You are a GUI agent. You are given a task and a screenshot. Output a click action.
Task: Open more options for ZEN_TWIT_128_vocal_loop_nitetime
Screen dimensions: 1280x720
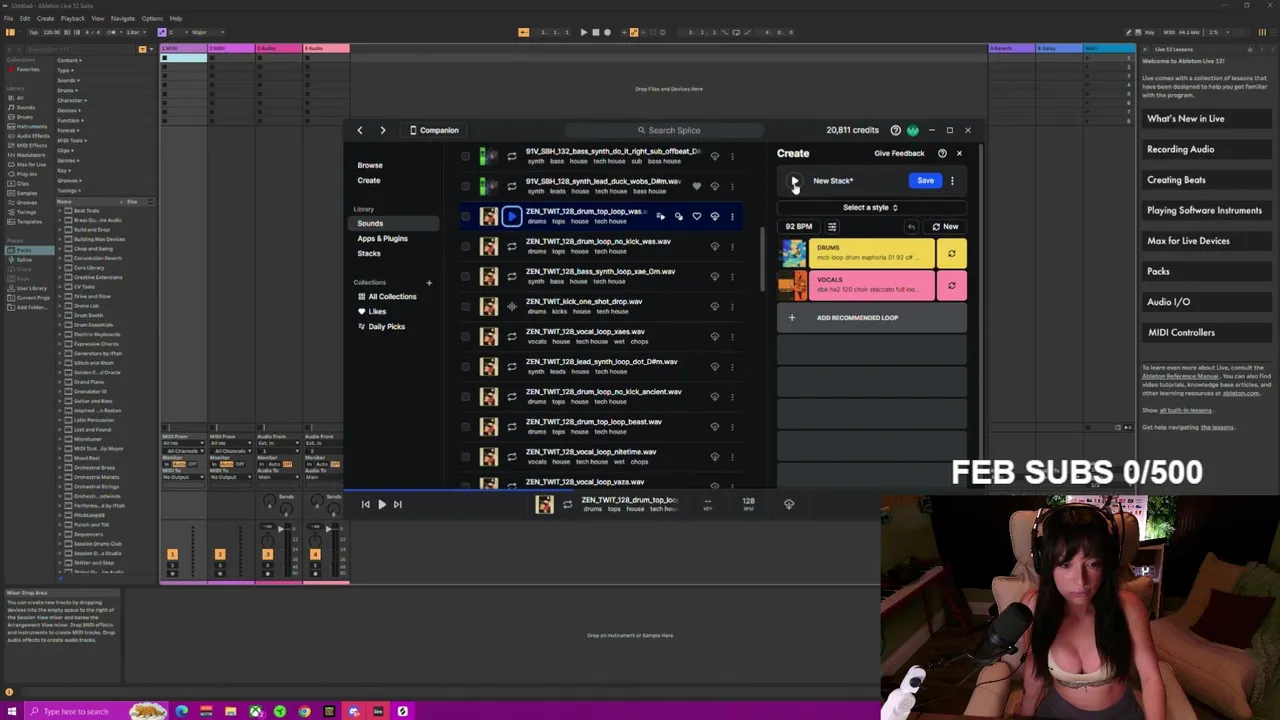point(732,457)
